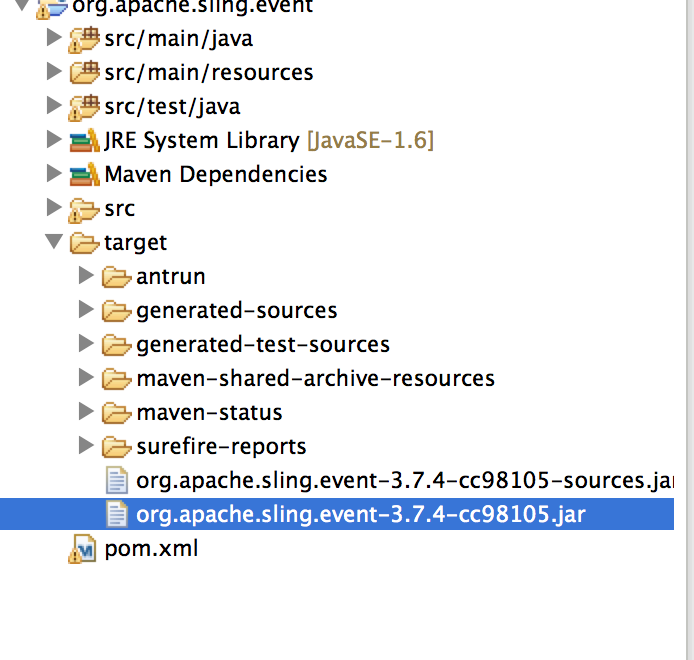Screen dimensions: 694x660
Task: Click the src/main/resources package folder icon
Action: [x=85, y=73]
